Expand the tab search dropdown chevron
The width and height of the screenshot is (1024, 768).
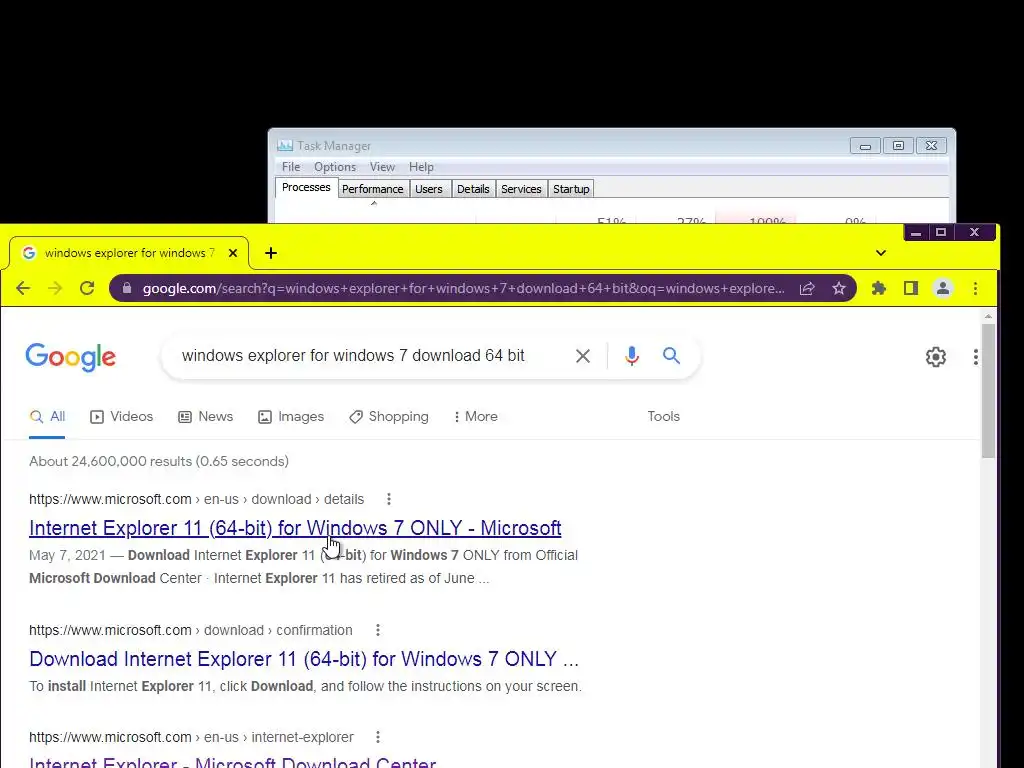(x=881, y=253)
